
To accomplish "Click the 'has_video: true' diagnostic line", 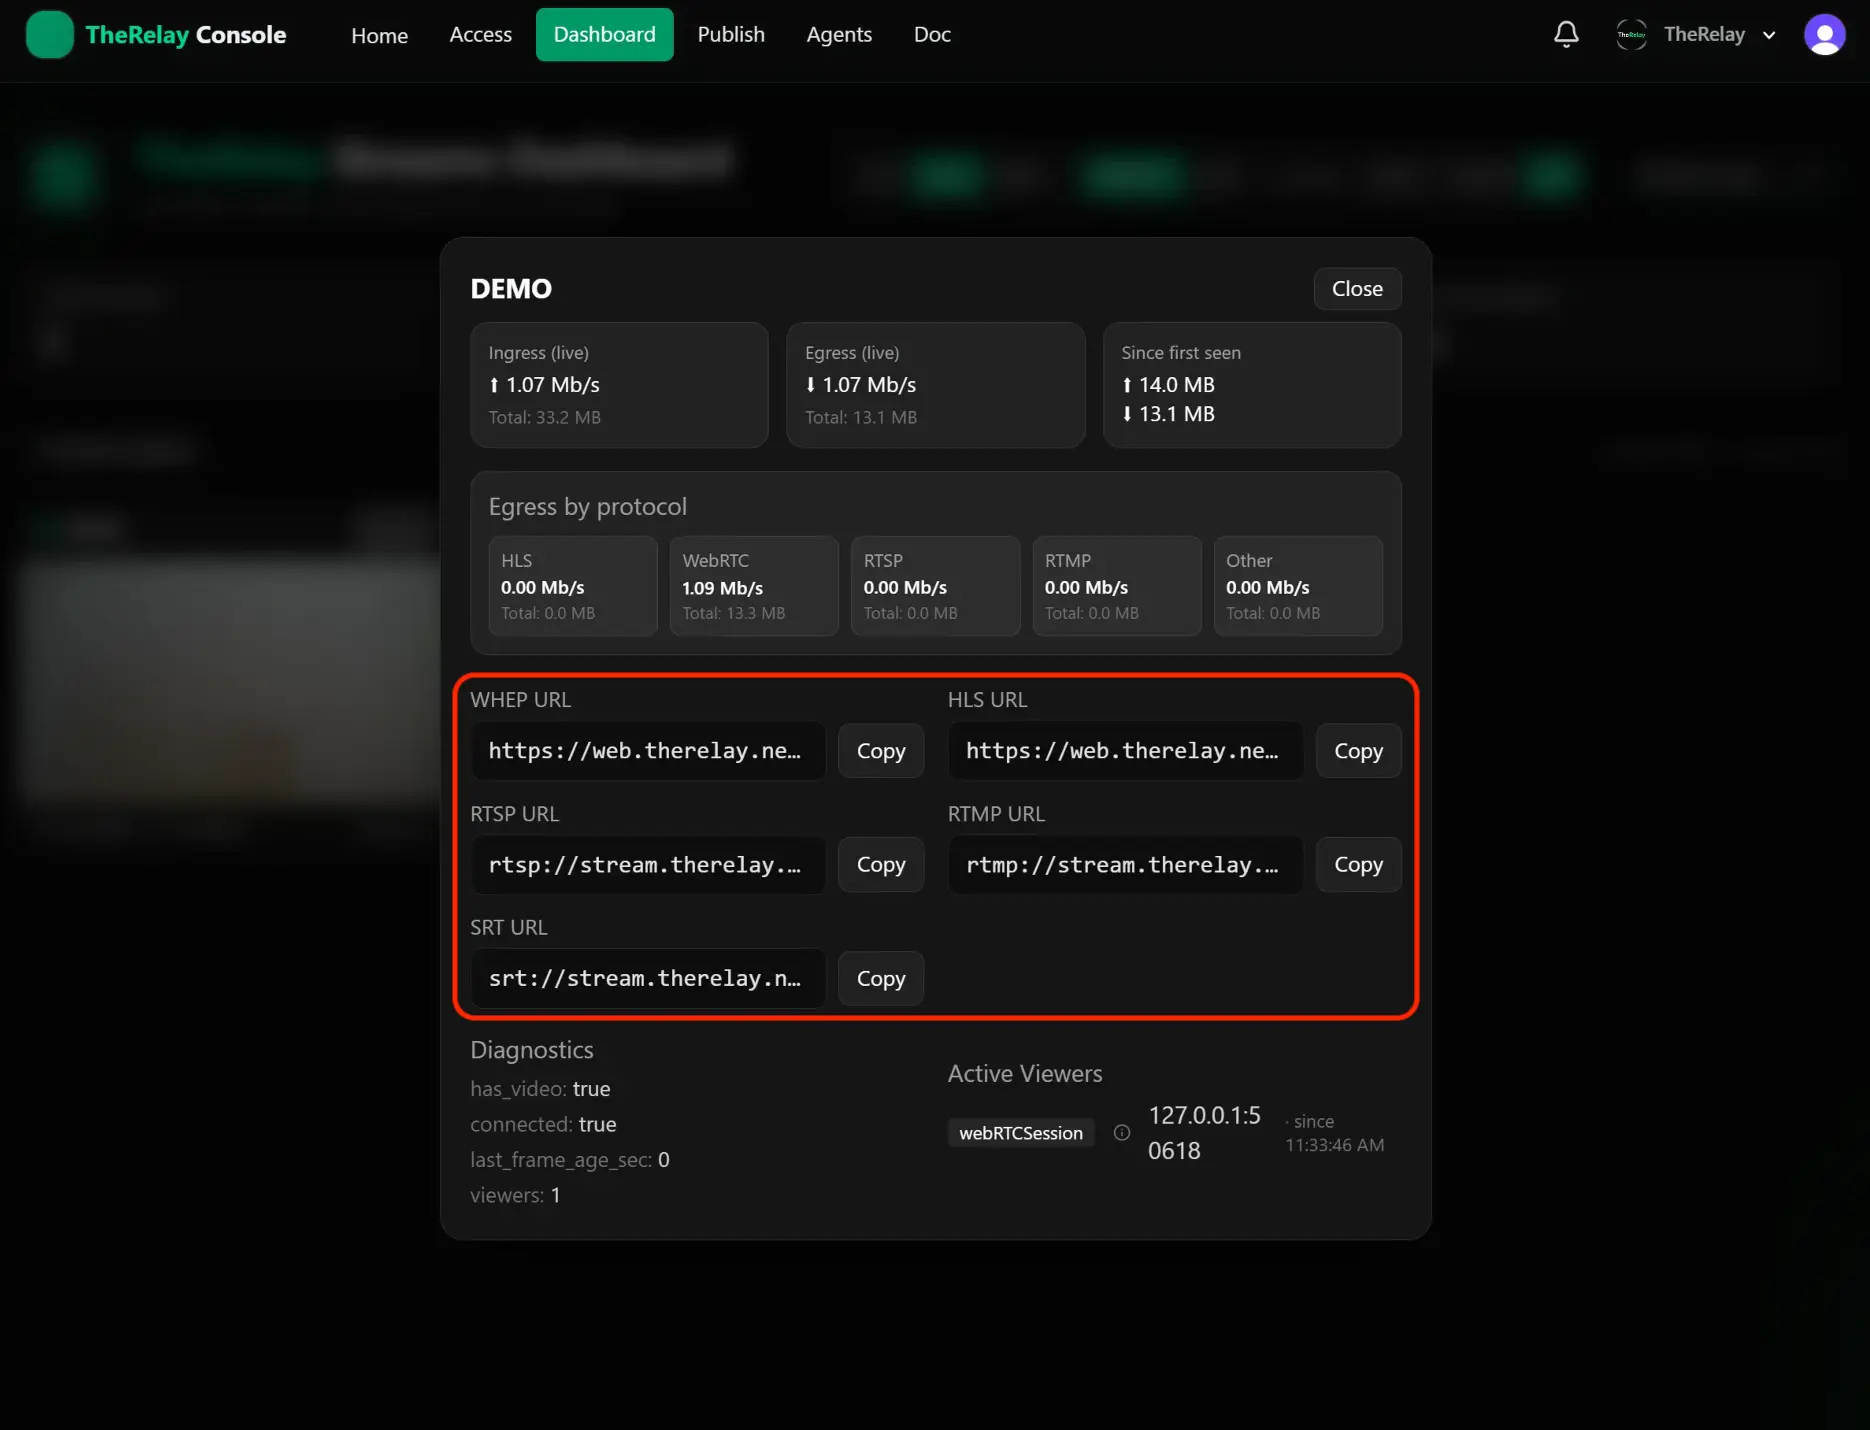I will (540, 1089).
